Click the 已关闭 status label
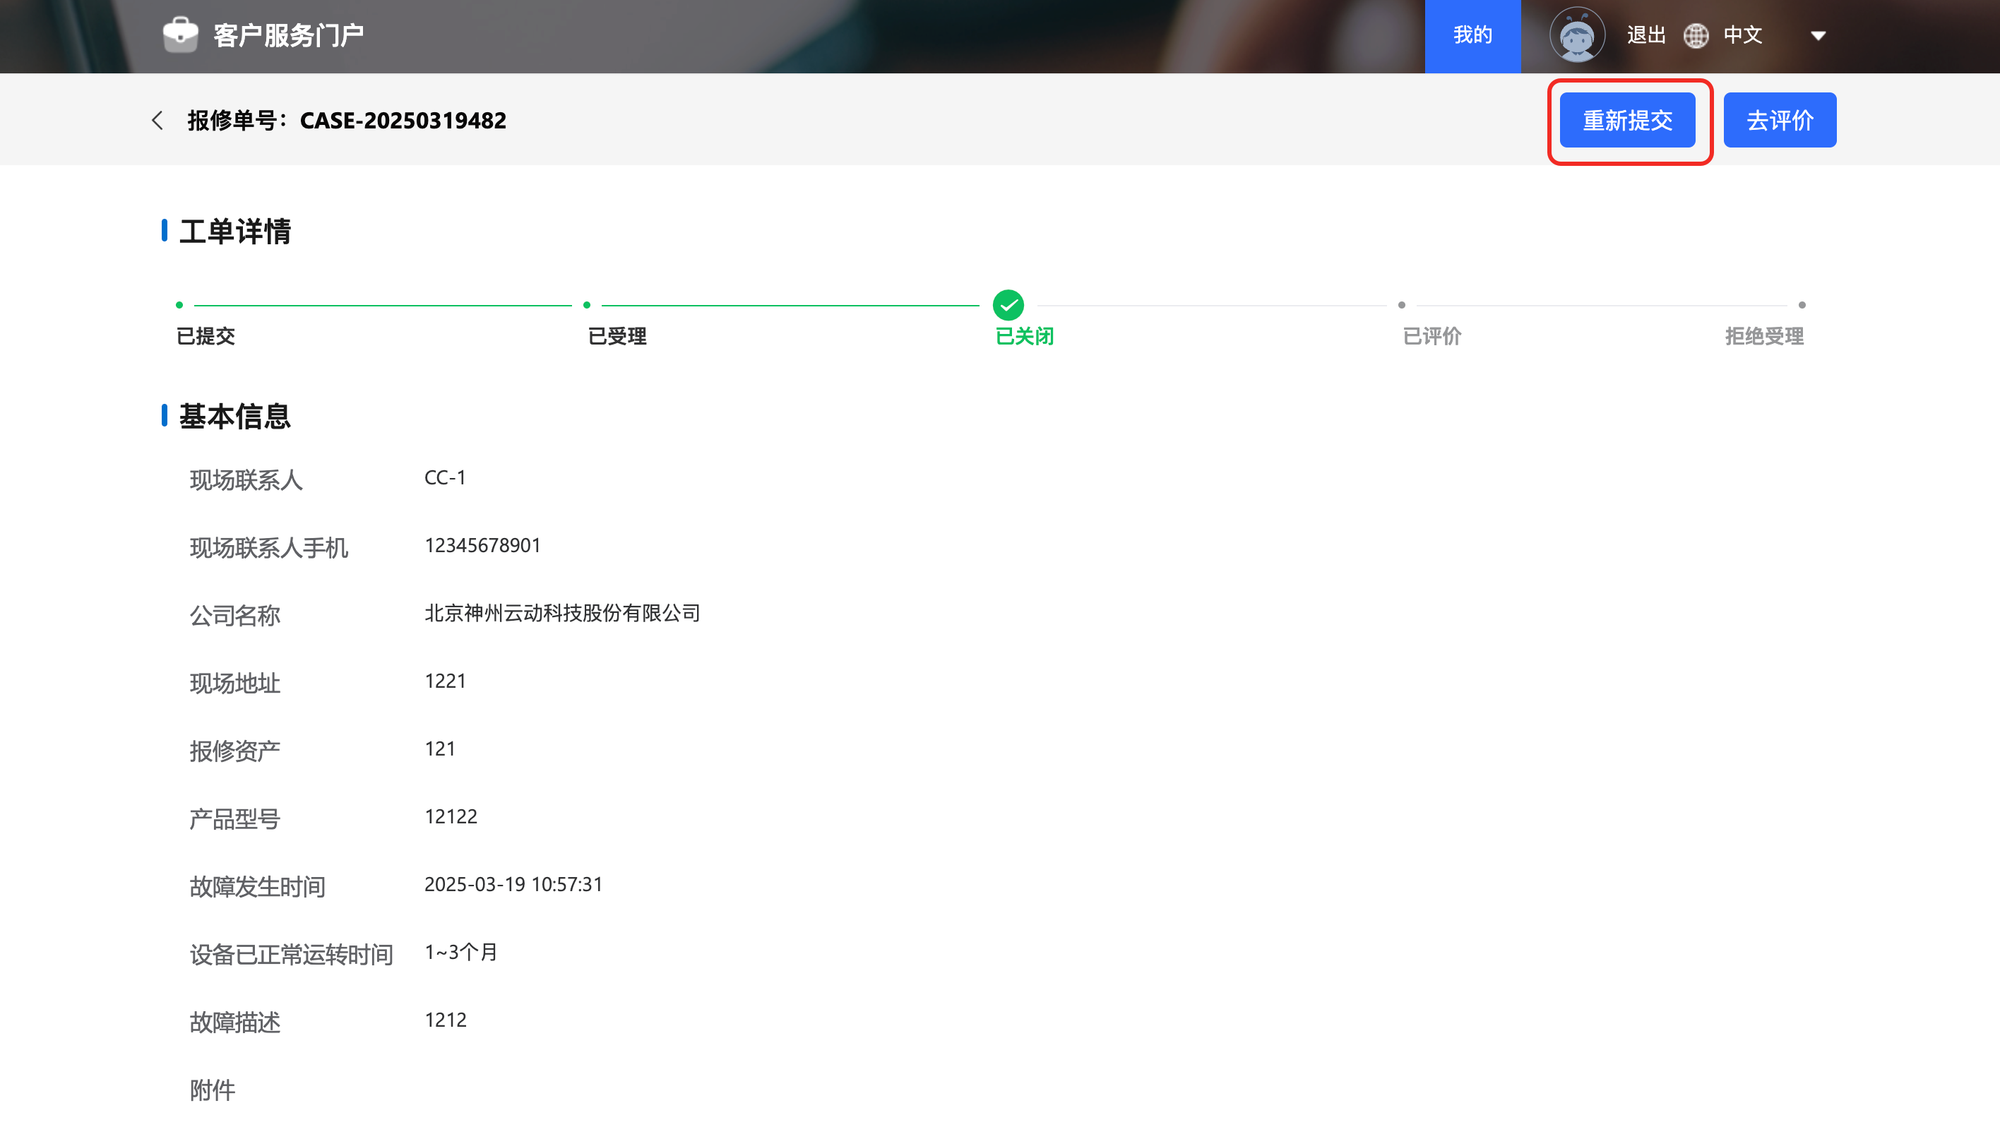This screenshot has height=1134, width=2000. tap(1024, 337)
